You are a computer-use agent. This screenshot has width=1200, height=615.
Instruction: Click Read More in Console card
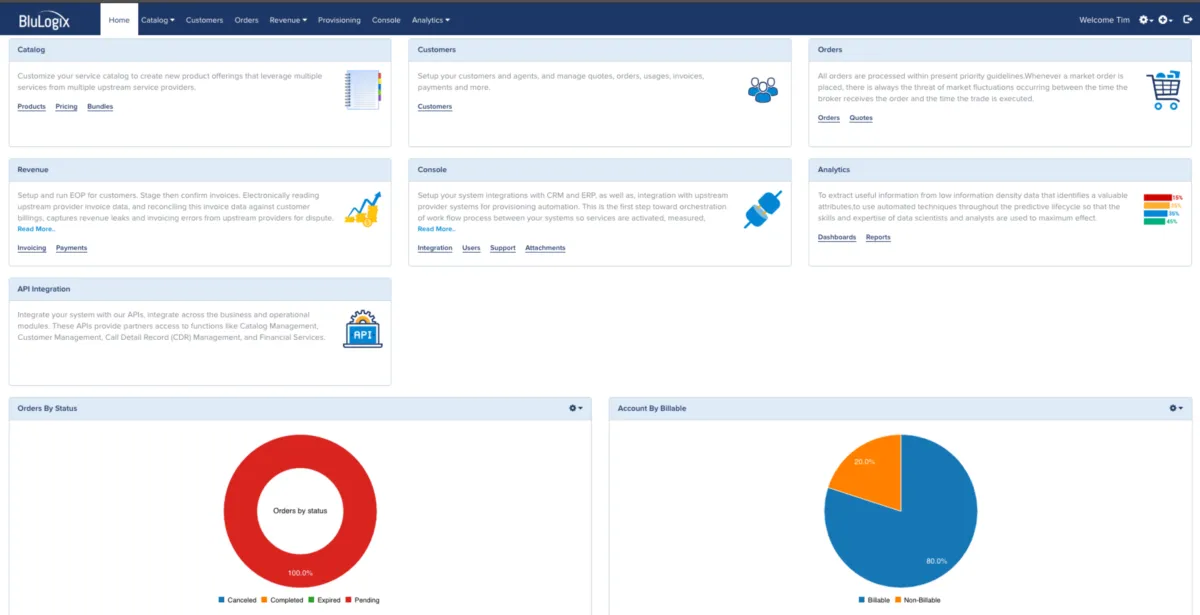point(436,229)
